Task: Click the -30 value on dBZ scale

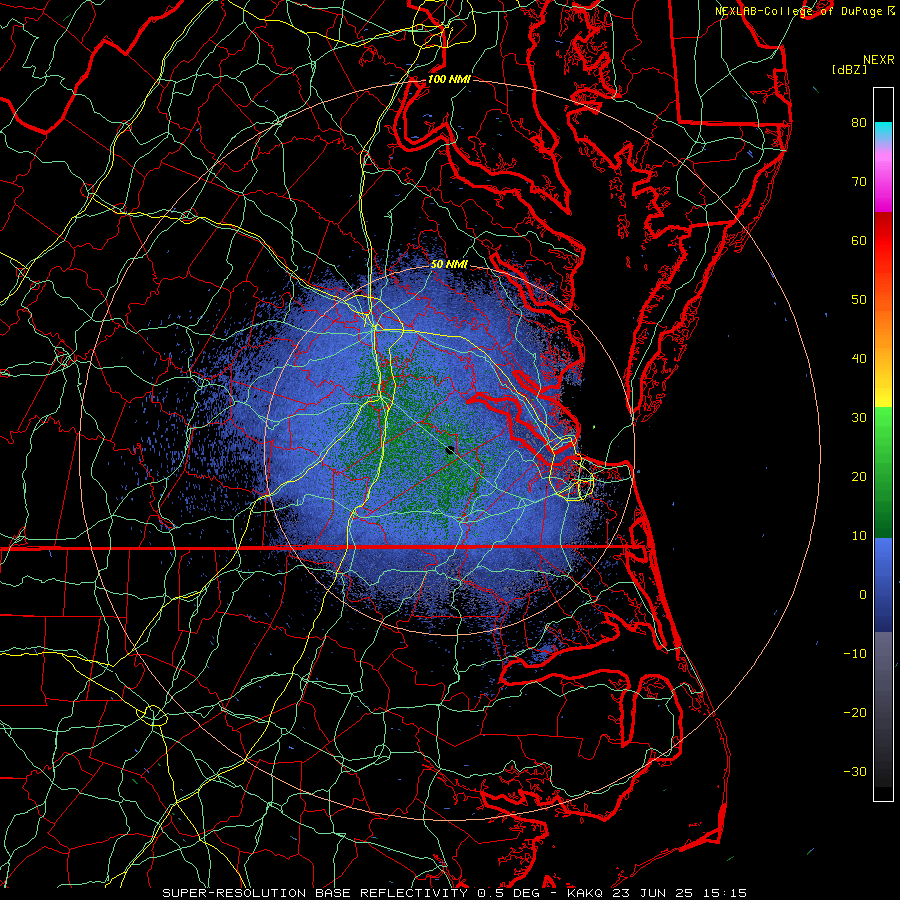Action: pos(855,771)
